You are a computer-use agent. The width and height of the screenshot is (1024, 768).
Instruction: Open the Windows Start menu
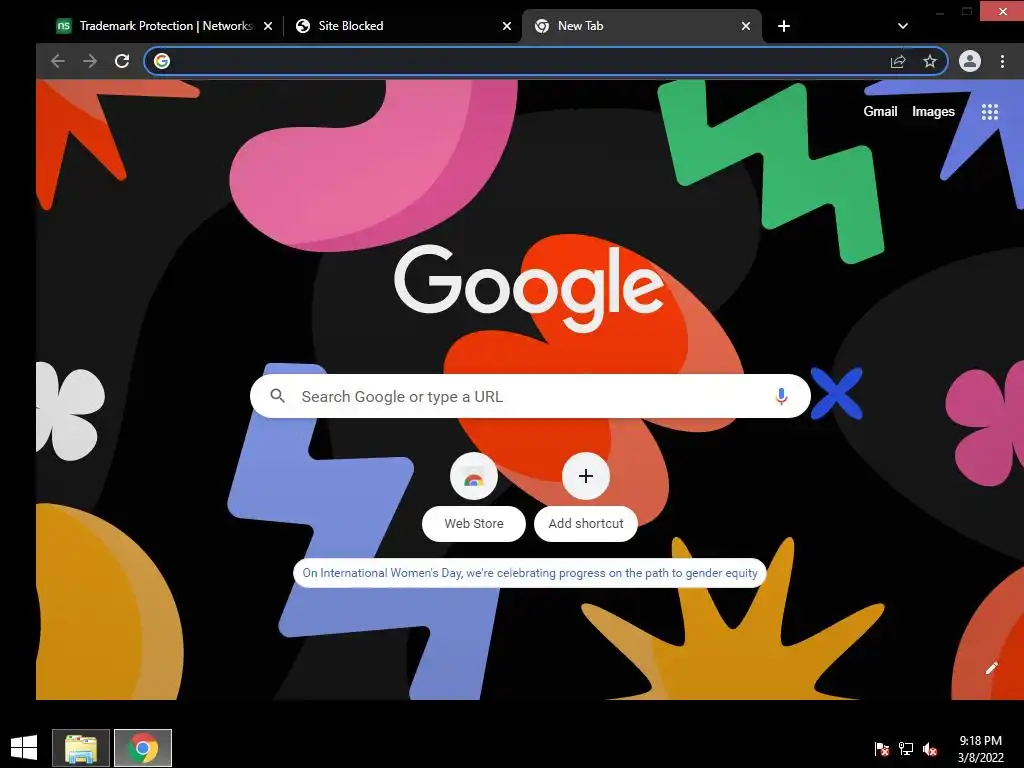click(x=24, y=748)
